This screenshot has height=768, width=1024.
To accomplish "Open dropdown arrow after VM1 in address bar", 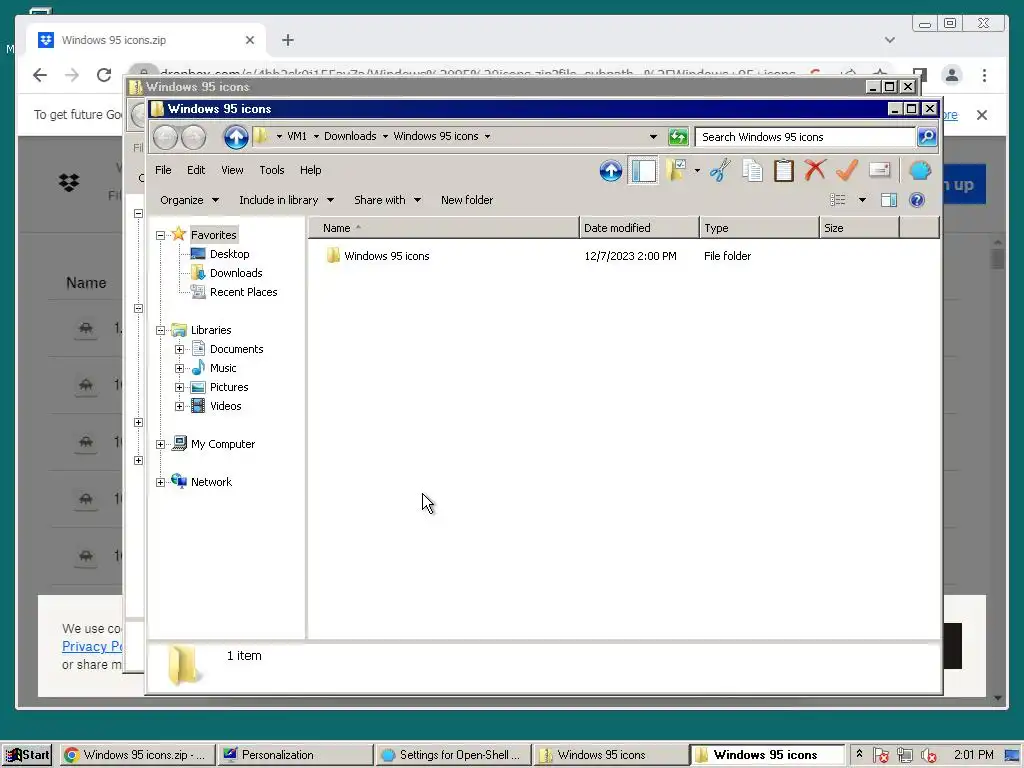I will pos(317,136).
